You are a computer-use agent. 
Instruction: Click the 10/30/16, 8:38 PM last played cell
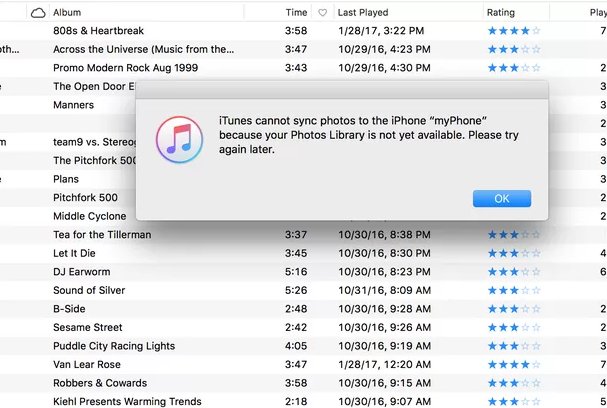pos(384,235)
